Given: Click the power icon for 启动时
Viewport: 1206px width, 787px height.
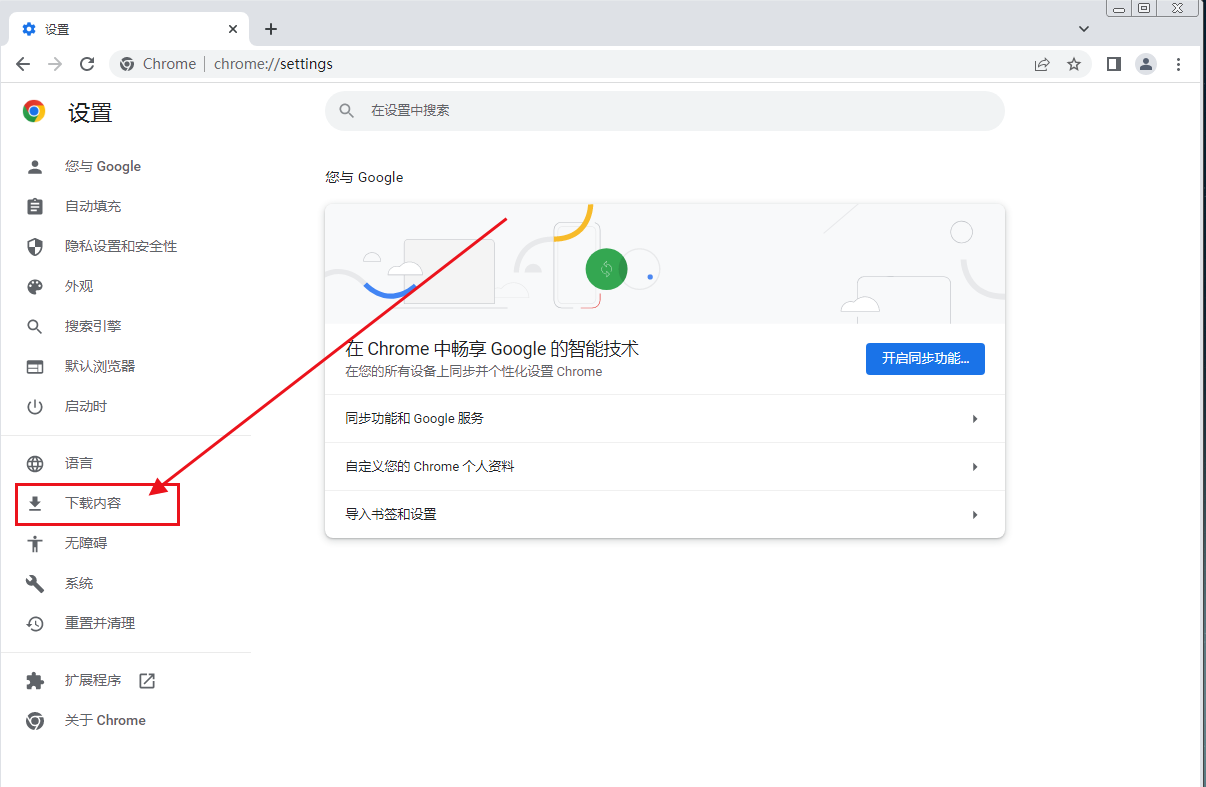Looking at the screenshot, I should pos(35,407).
